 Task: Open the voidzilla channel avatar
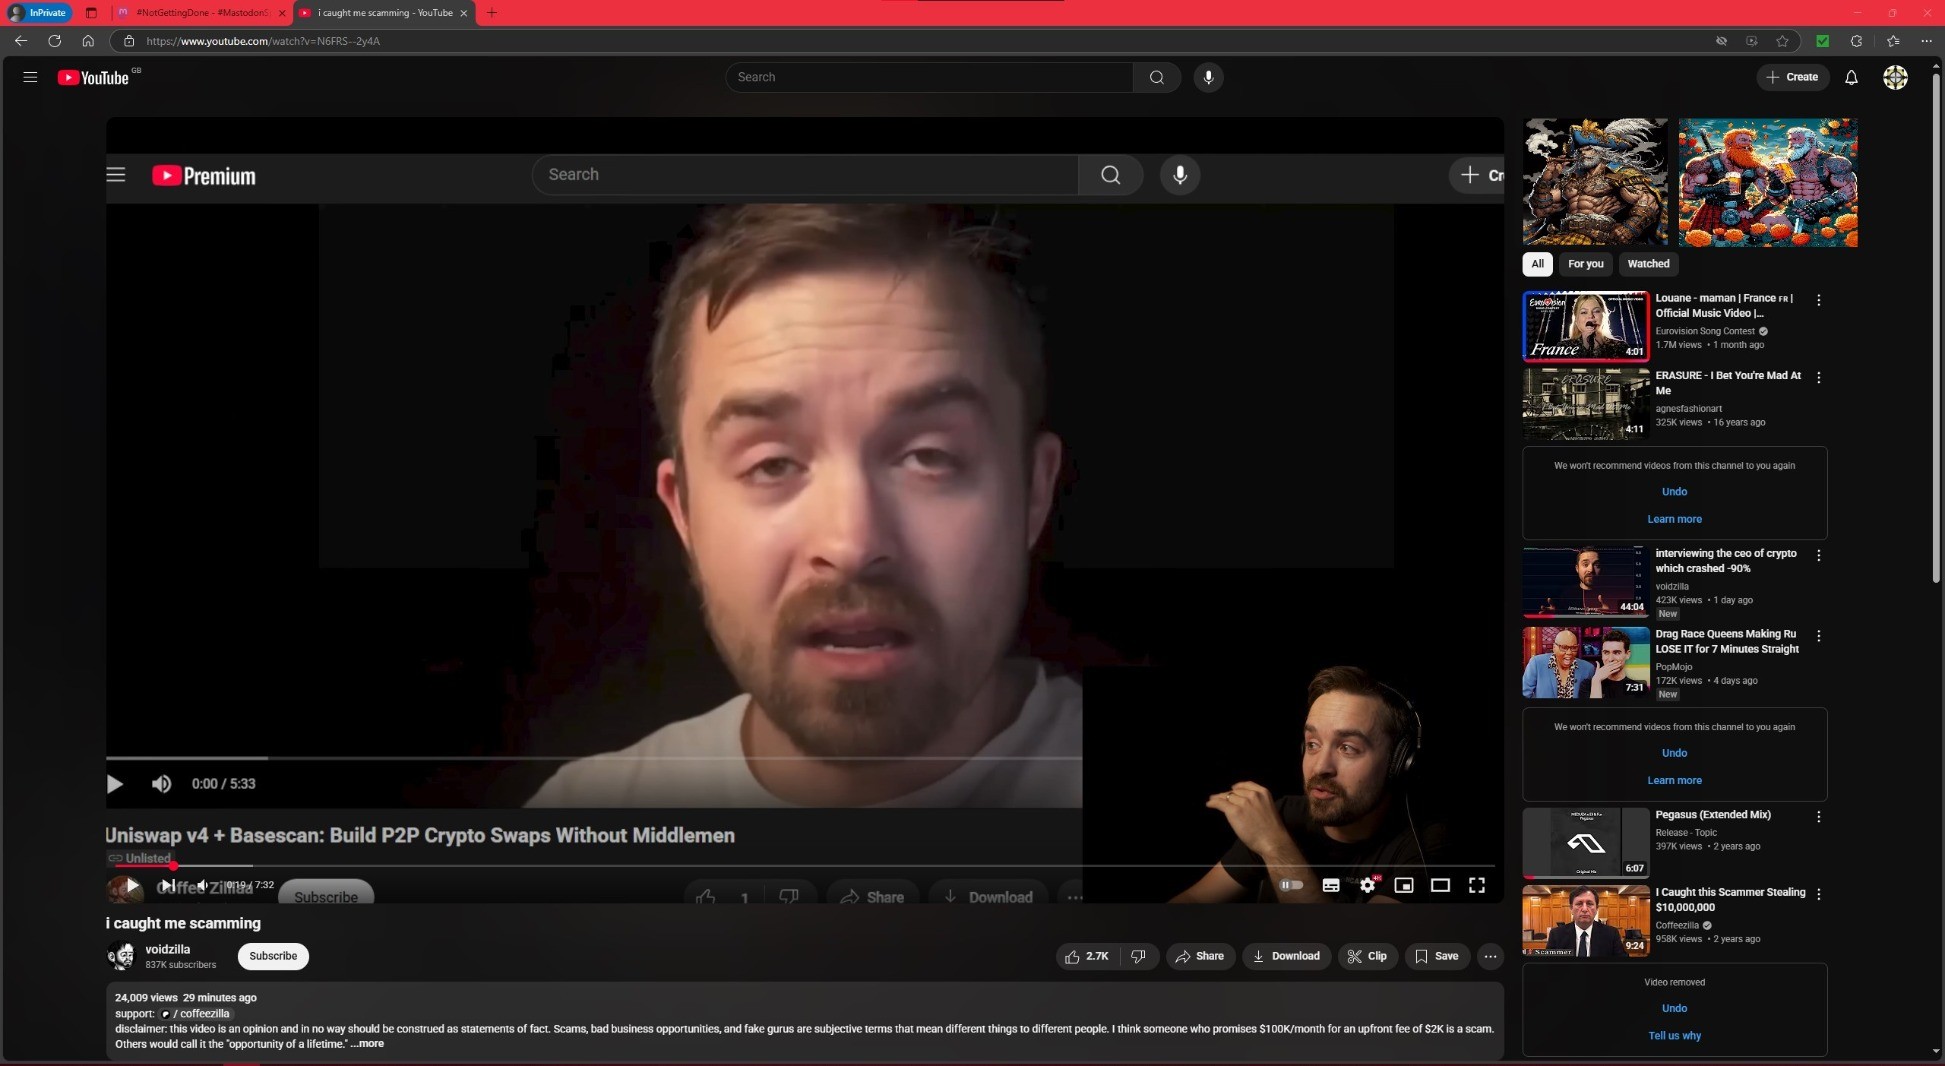[x=122, y=956]
